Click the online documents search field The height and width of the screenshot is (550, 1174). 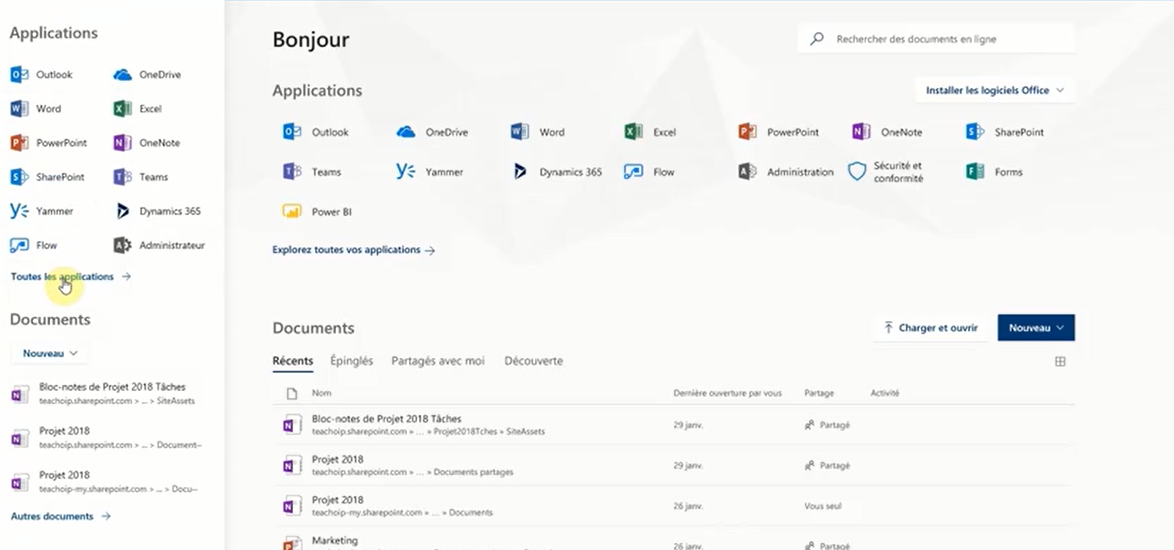(x=936, y=39)
